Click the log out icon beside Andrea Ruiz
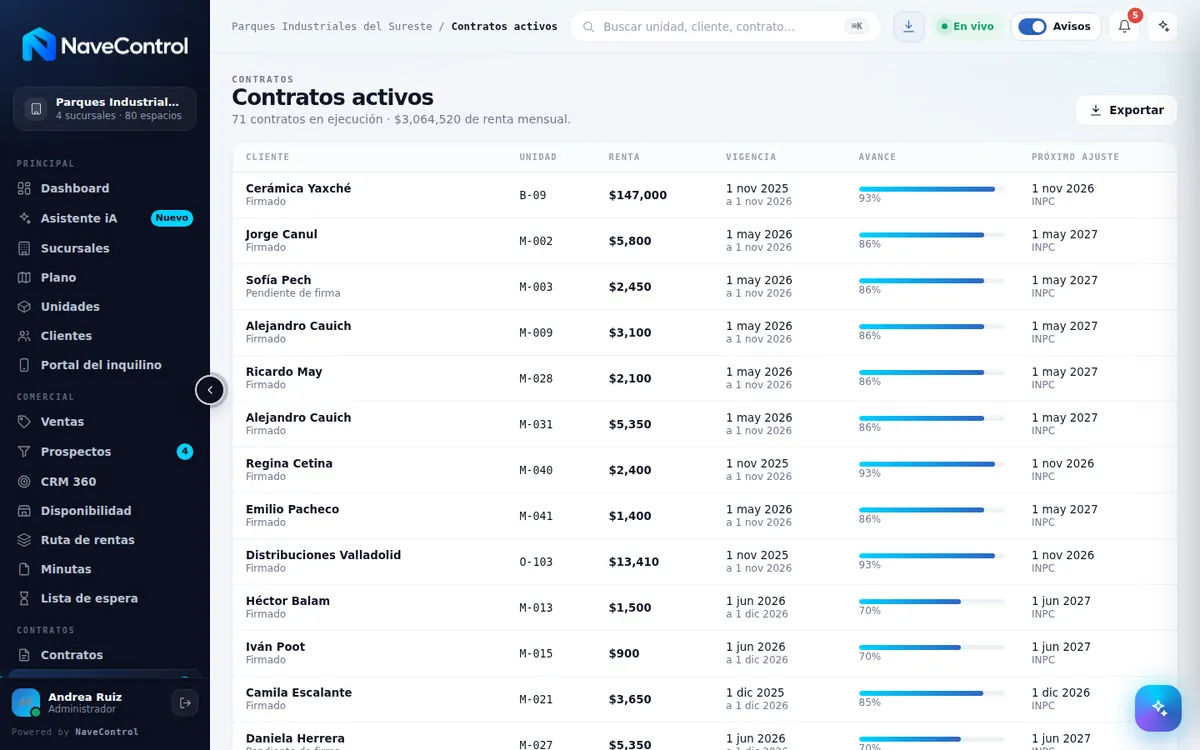 (185, 703)
